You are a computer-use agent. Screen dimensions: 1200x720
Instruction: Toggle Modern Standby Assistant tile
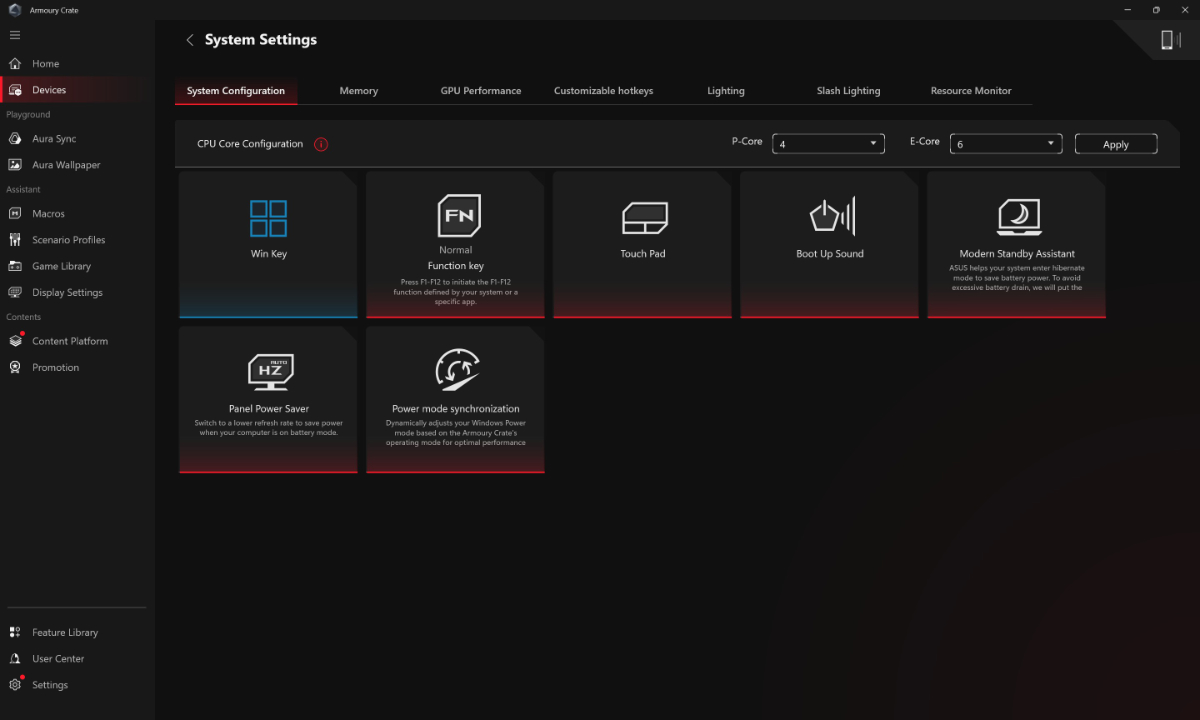1016,245
